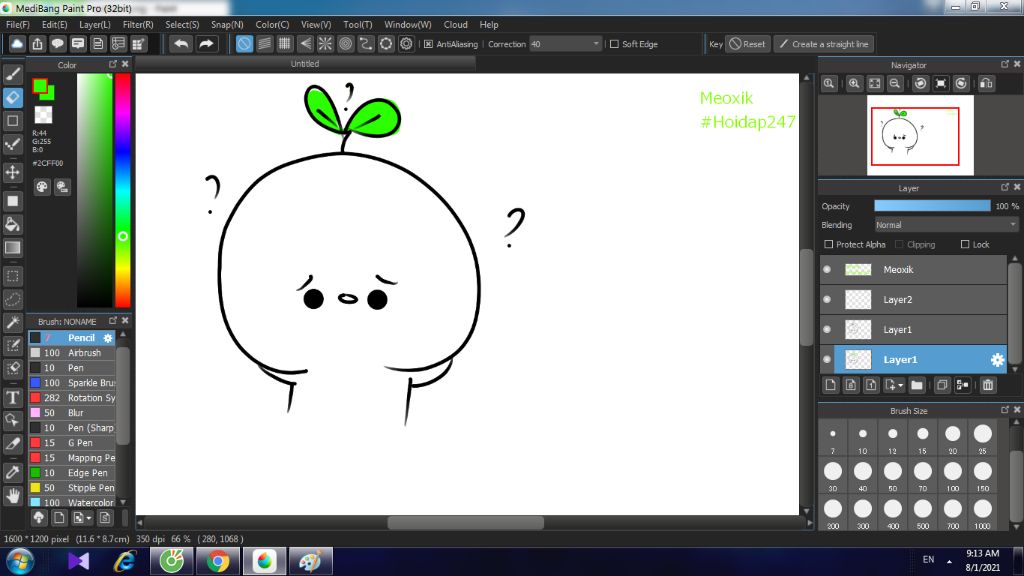Enable the circle snap guide
1024x576 pixels.
(x=345, y=44)
